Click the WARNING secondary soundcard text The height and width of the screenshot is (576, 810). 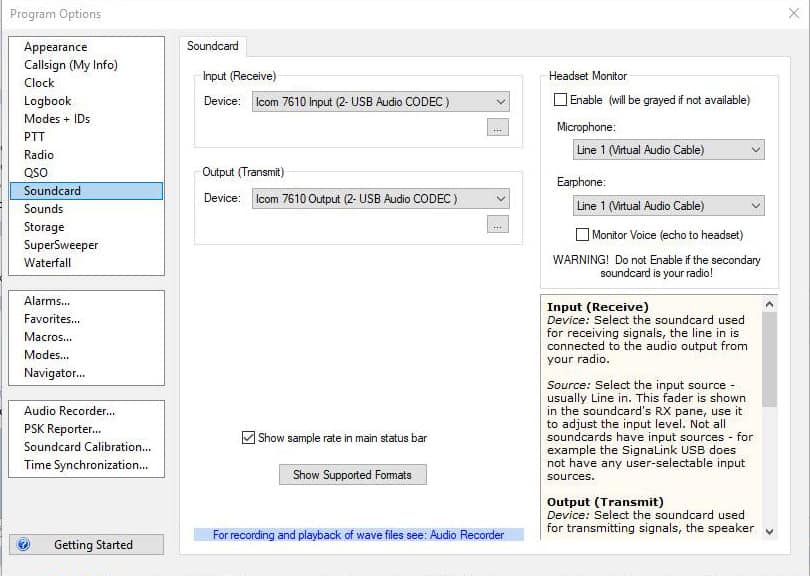pyautogui.click(x=657, y=267)
